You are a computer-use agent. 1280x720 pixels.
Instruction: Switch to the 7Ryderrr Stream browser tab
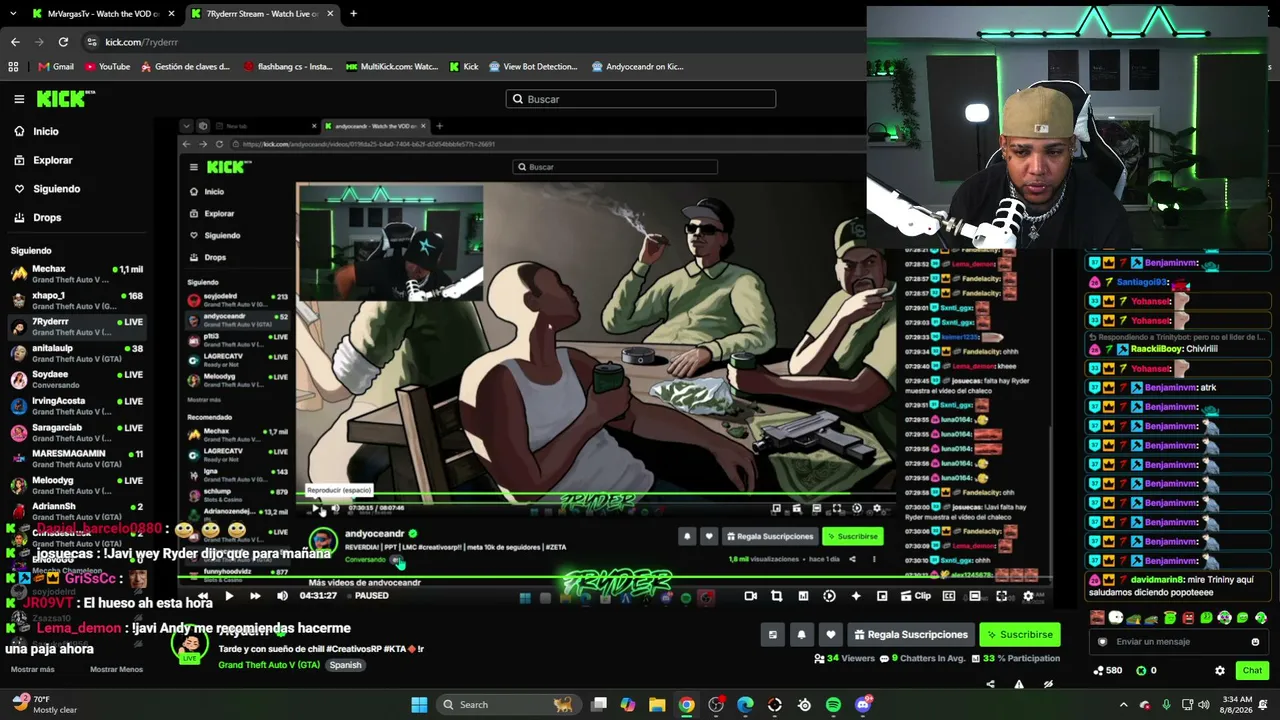click(262, 14)
